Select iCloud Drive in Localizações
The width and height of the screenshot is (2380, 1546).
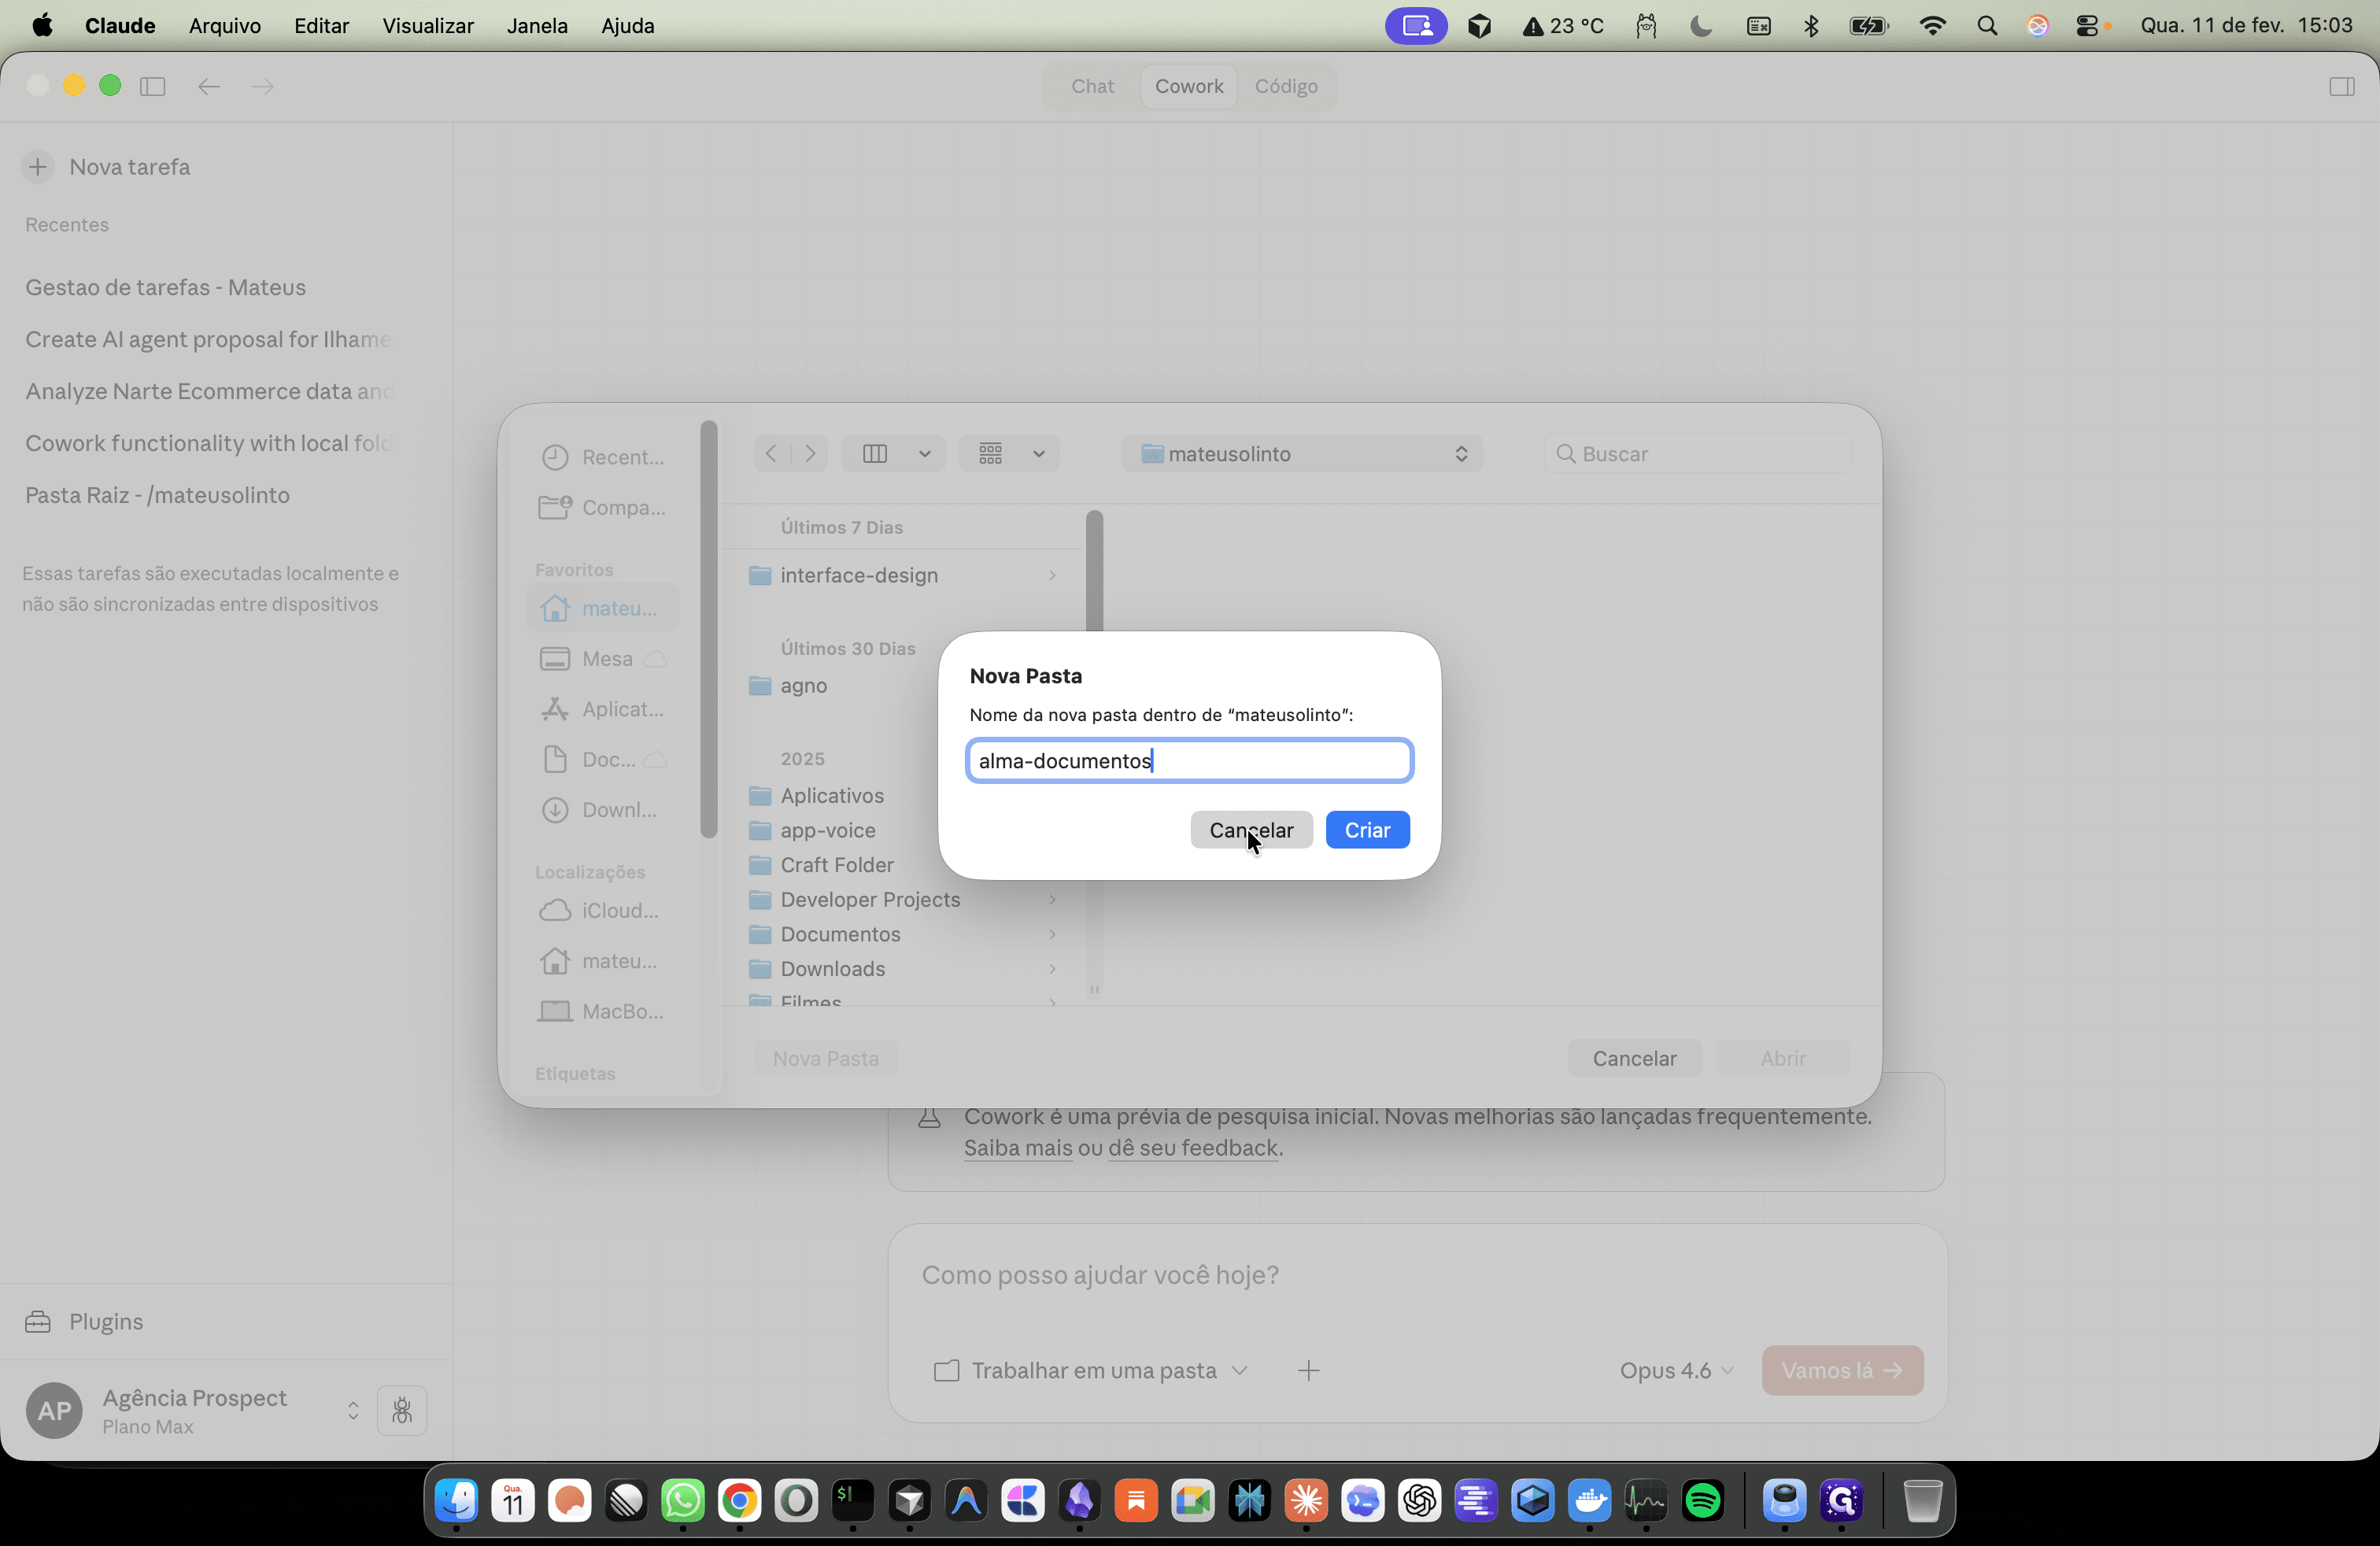(x=603, y=911)
